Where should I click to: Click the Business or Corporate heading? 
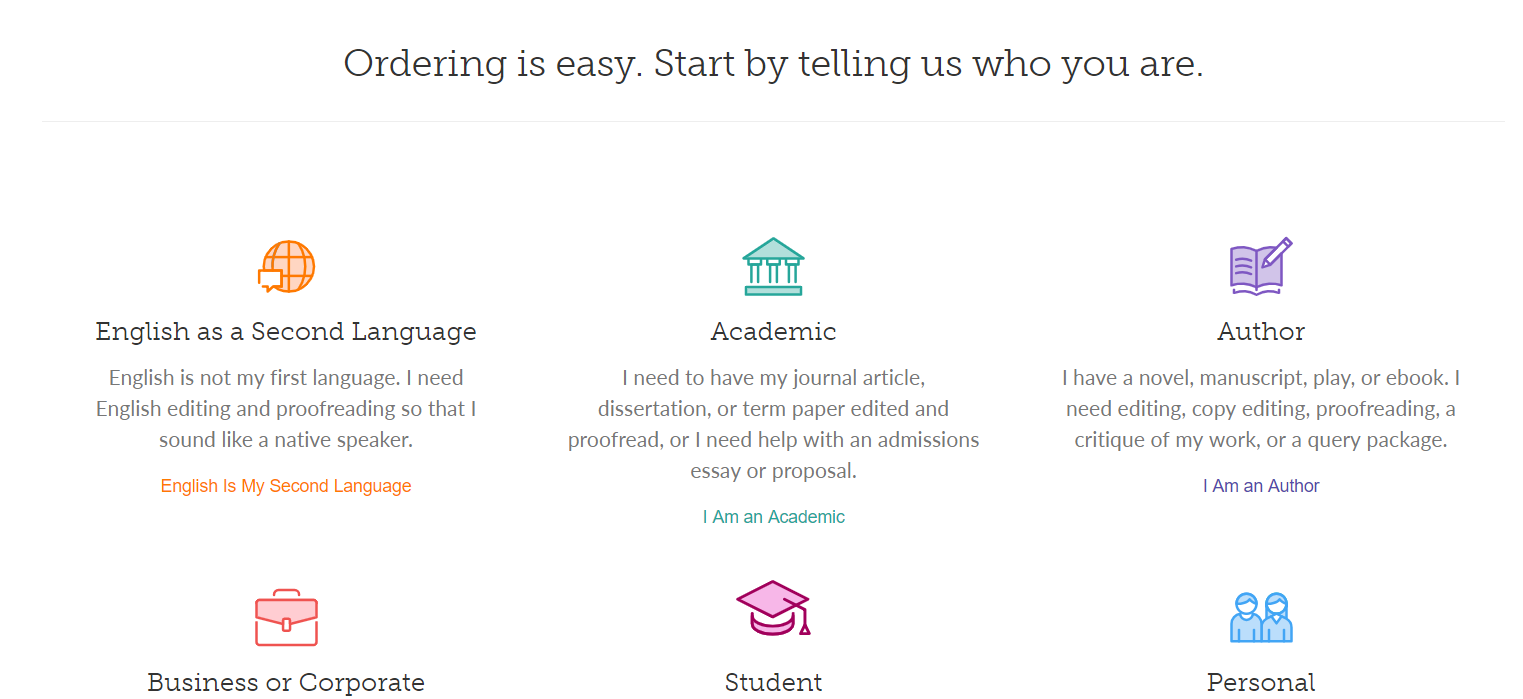point(286,683)
